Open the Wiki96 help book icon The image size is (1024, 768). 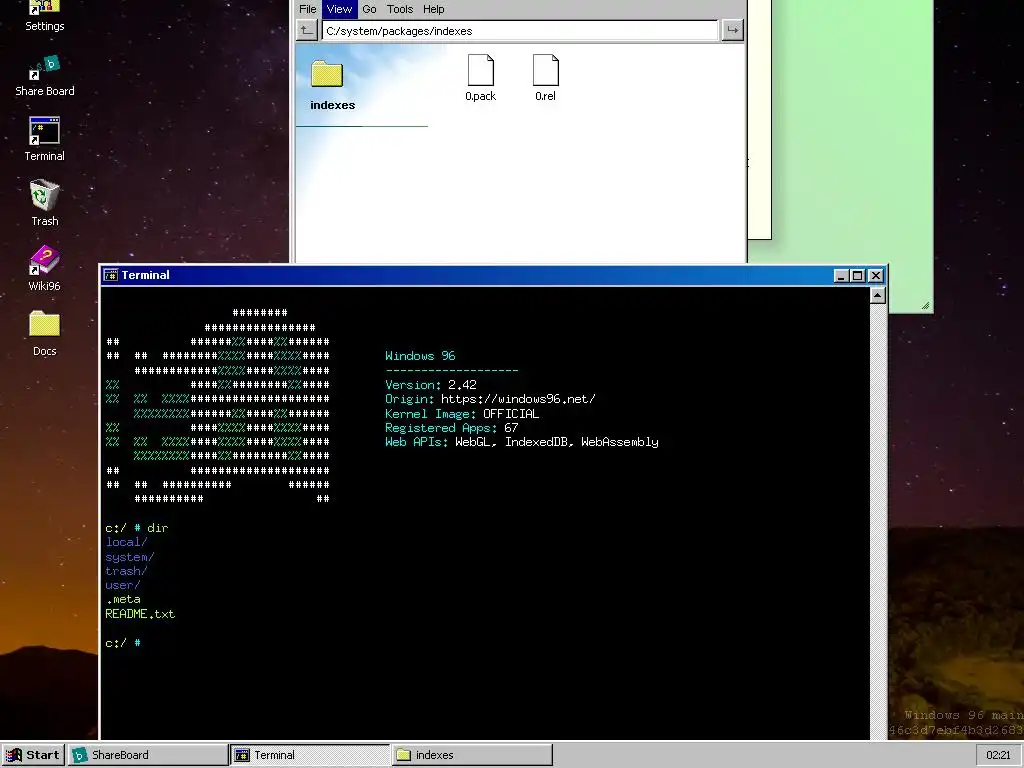pos(44,268)
